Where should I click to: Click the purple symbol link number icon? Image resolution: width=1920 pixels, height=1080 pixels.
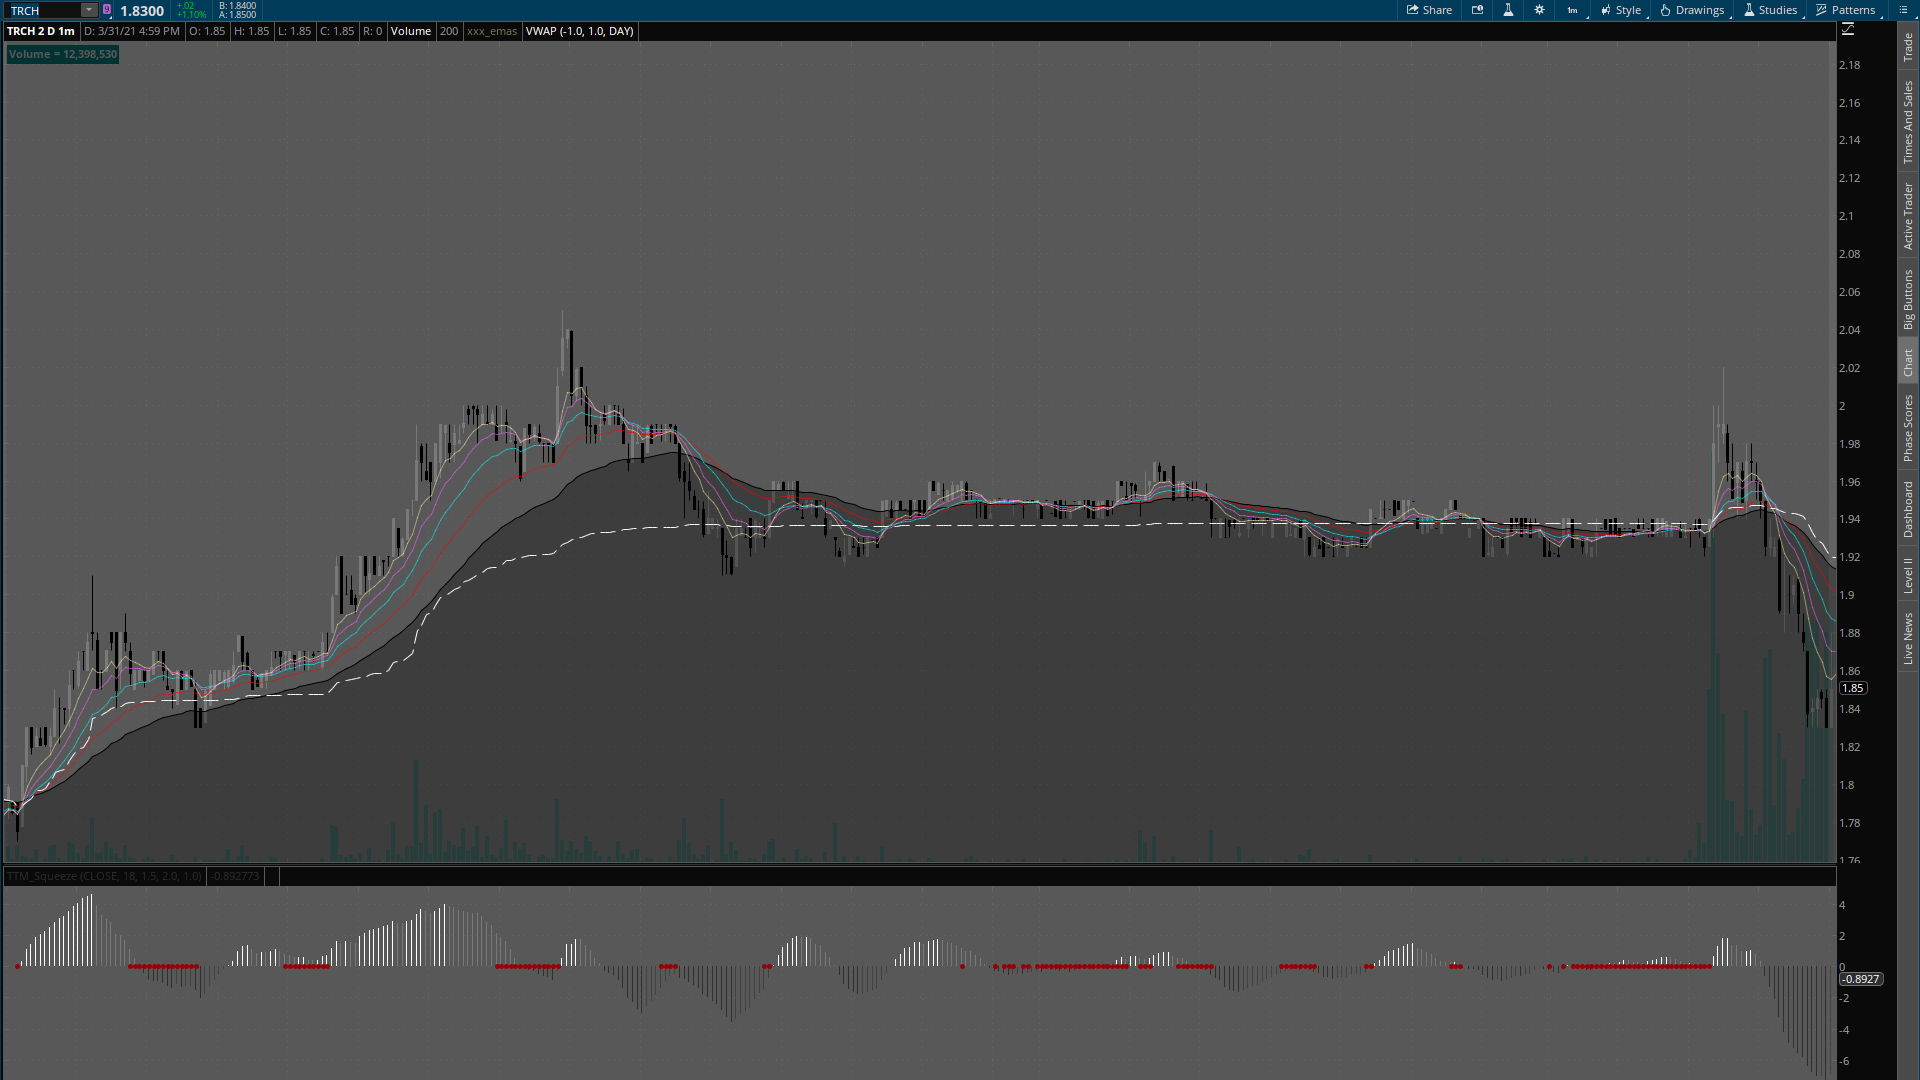point(107,10)
